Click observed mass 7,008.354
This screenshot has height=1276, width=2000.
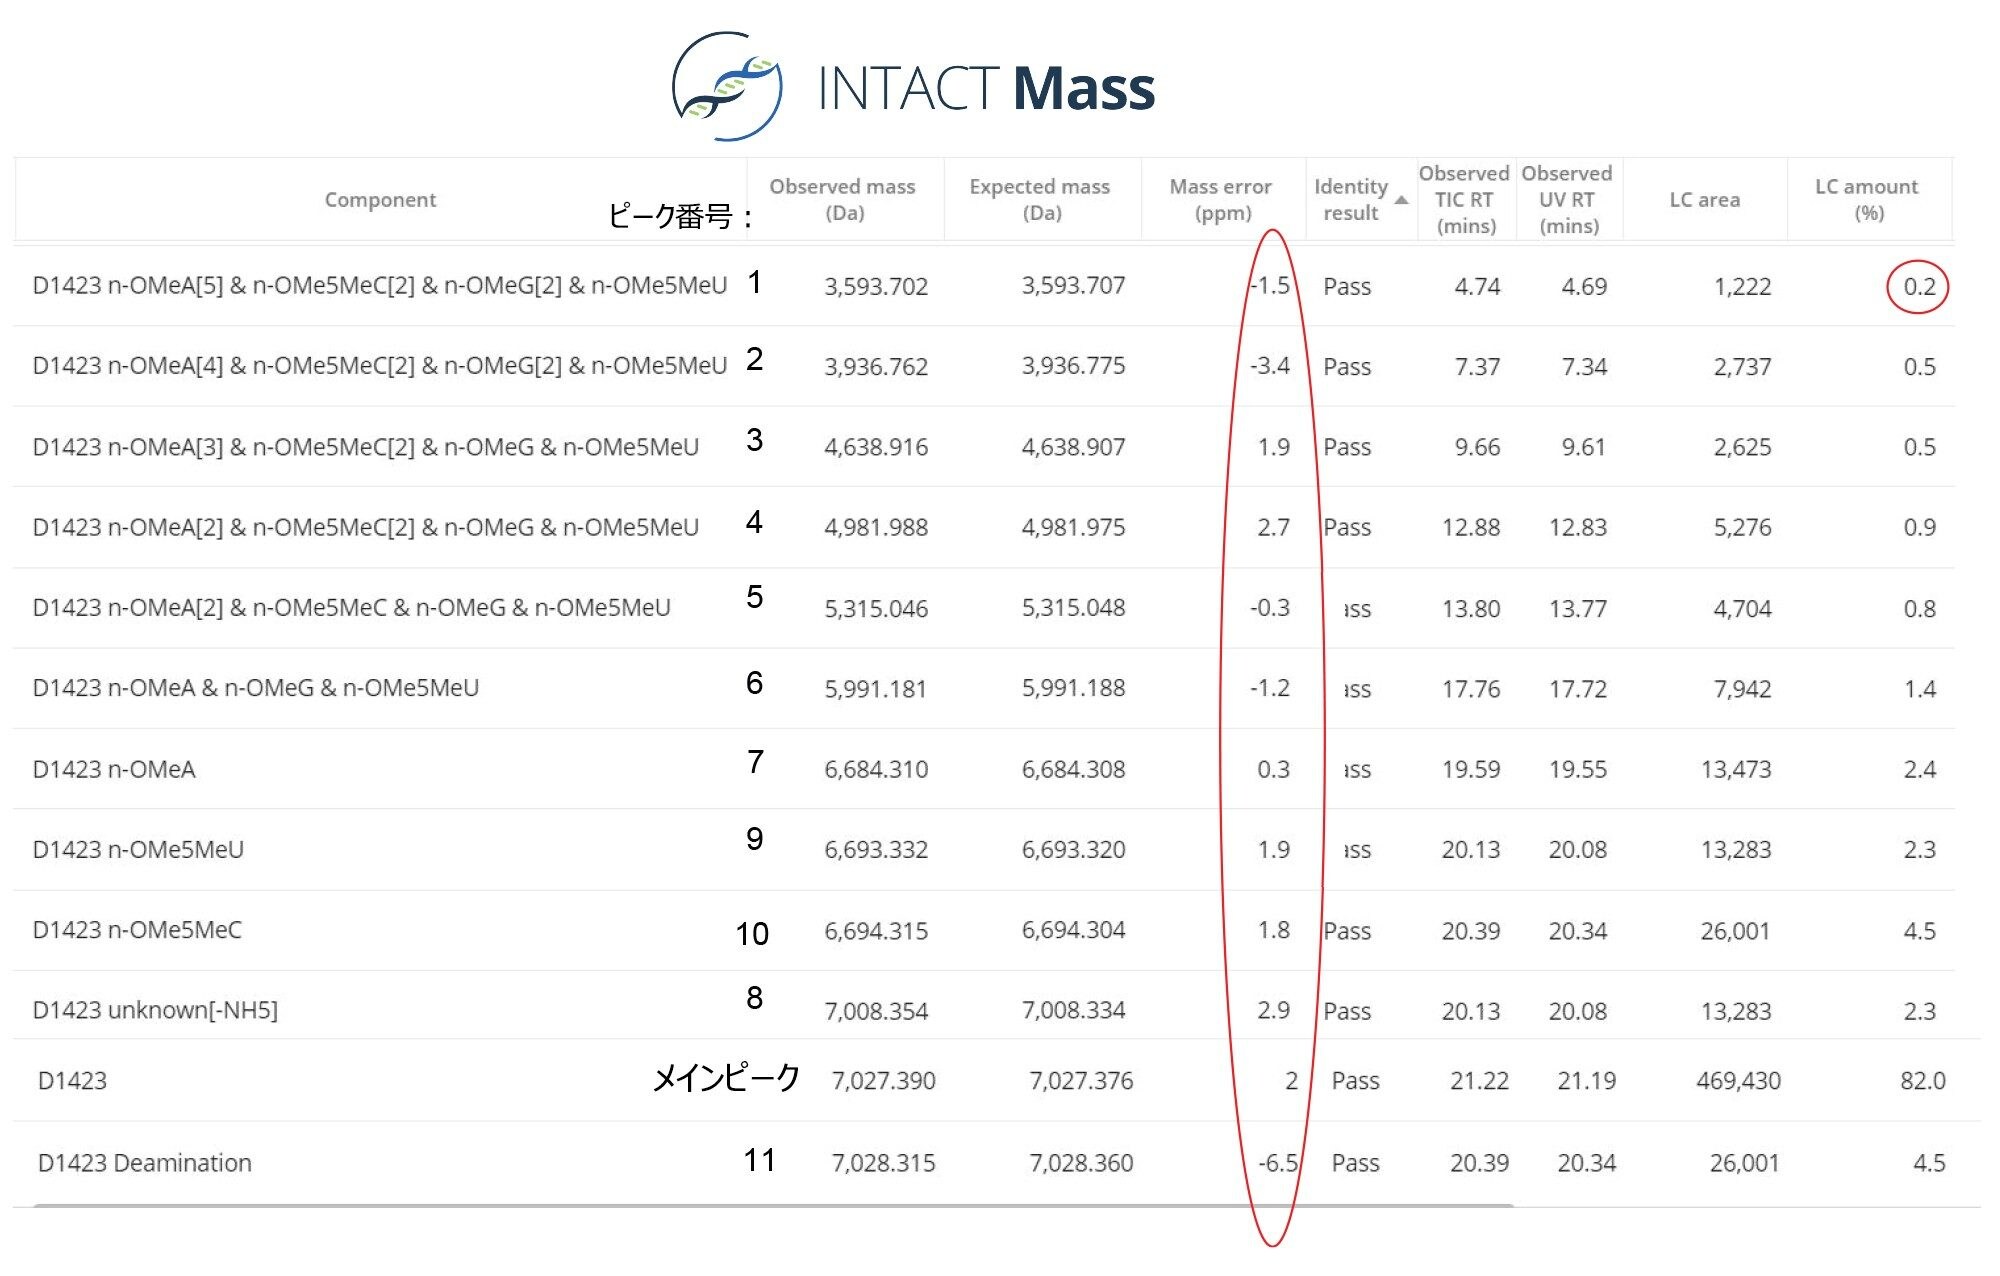[x=876, y=1011]
